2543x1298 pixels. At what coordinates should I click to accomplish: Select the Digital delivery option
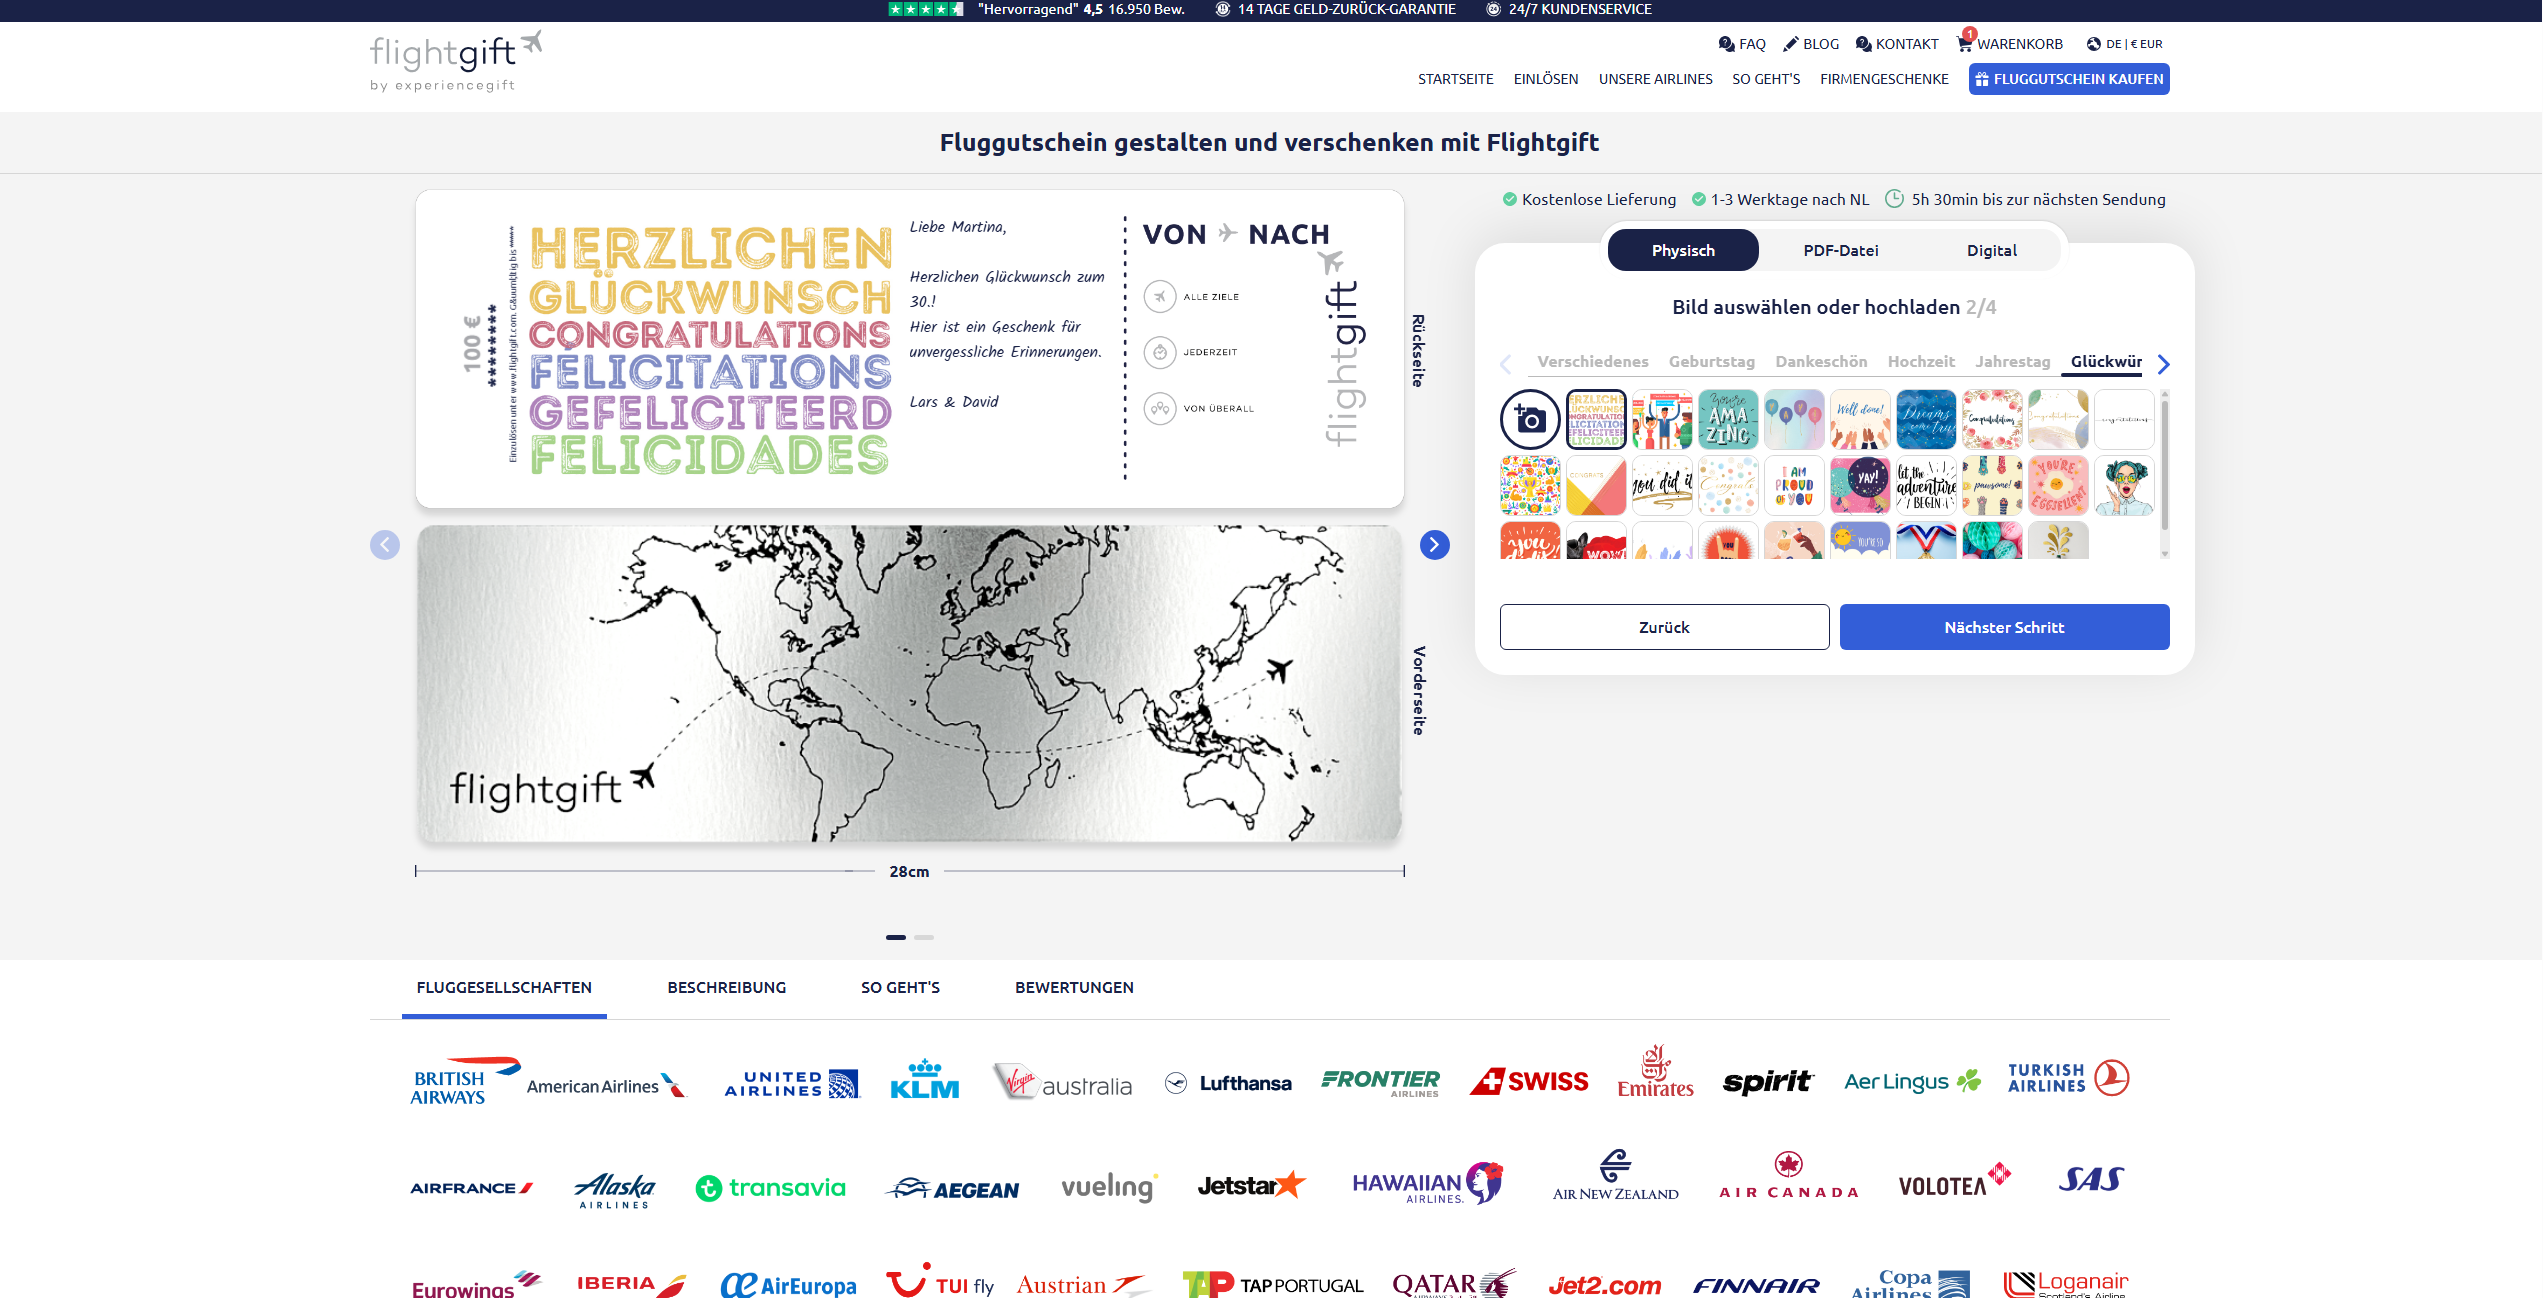click(1991, 250)
